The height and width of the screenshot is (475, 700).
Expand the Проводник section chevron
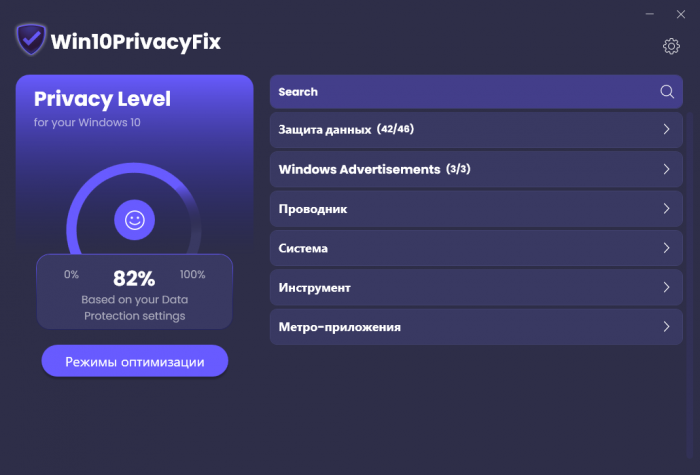tap(666, 209)
